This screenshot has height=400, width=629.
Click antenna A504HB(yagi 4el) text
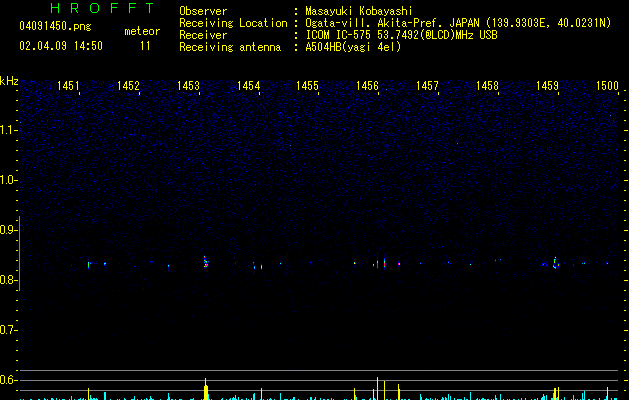pos(353,47)
